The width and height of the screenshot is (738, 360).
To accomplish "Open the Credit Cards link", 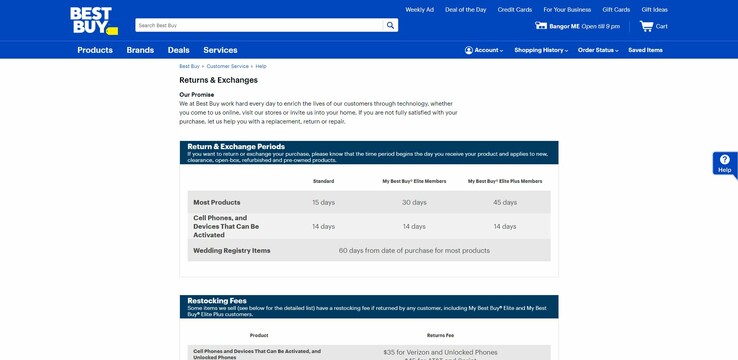I will [x=515, y=9].
